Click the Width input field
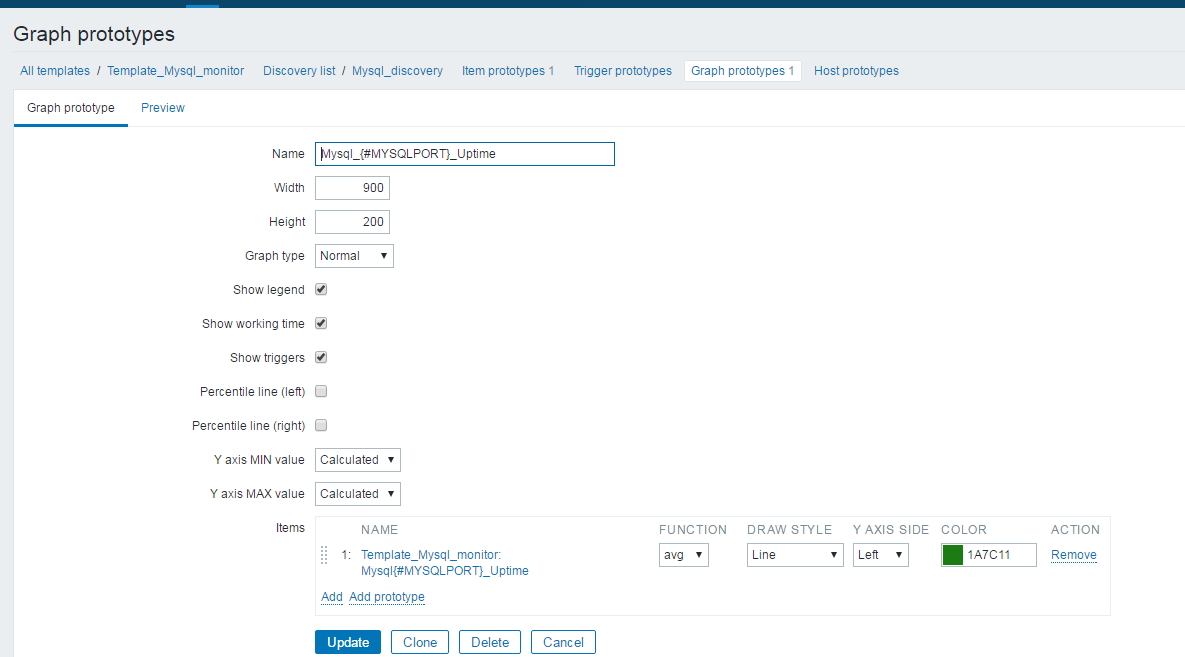This screenshot has height=657, width=1185. [x=352, y=188]
